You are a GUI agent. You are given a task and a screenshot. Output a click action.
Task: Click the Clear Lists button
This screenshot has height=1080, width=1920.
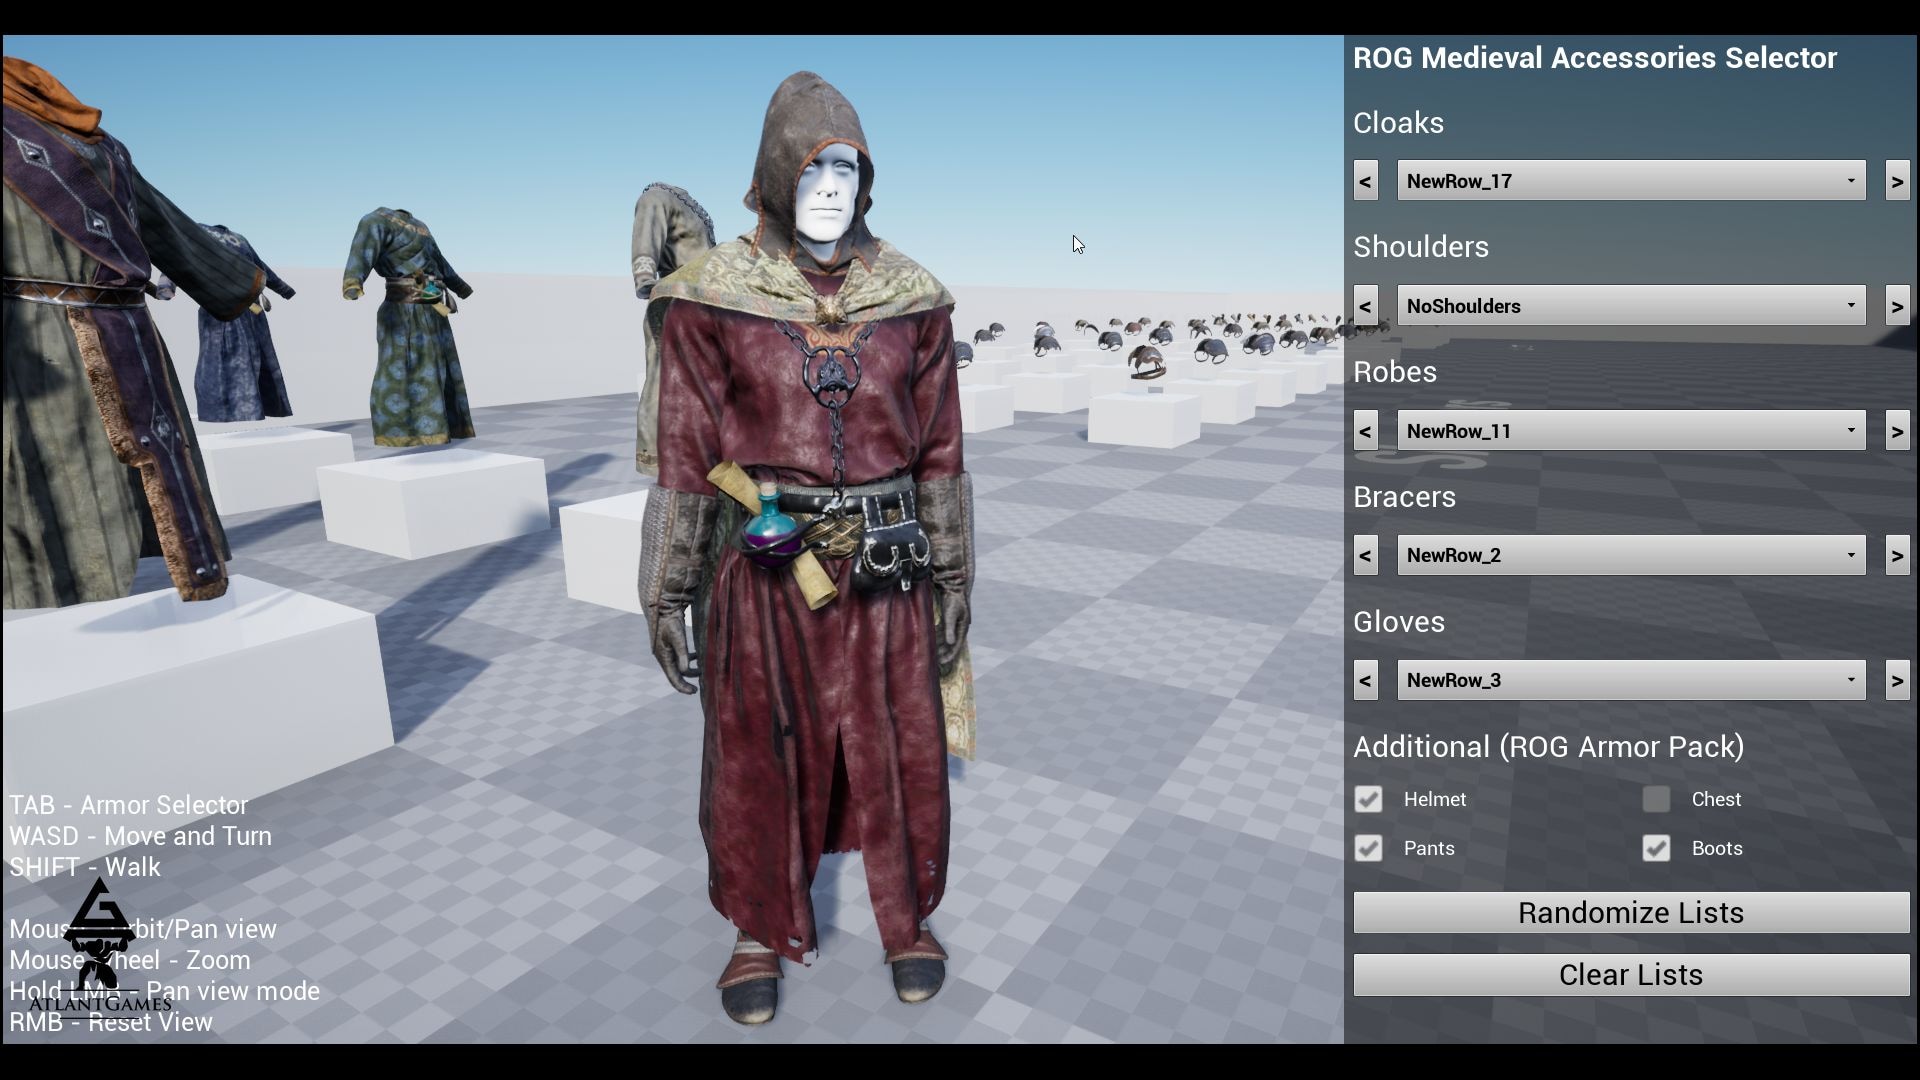pos(1631,975)
